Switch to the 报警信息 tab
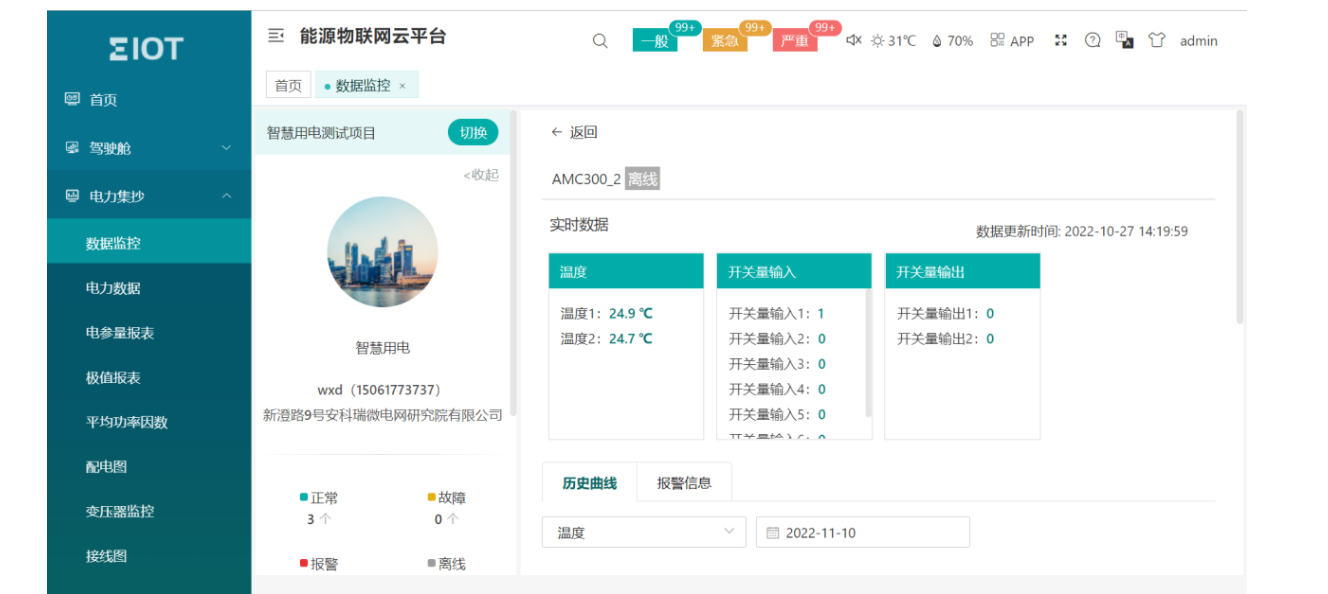1328x594 pixels. (x=684, y=483)
